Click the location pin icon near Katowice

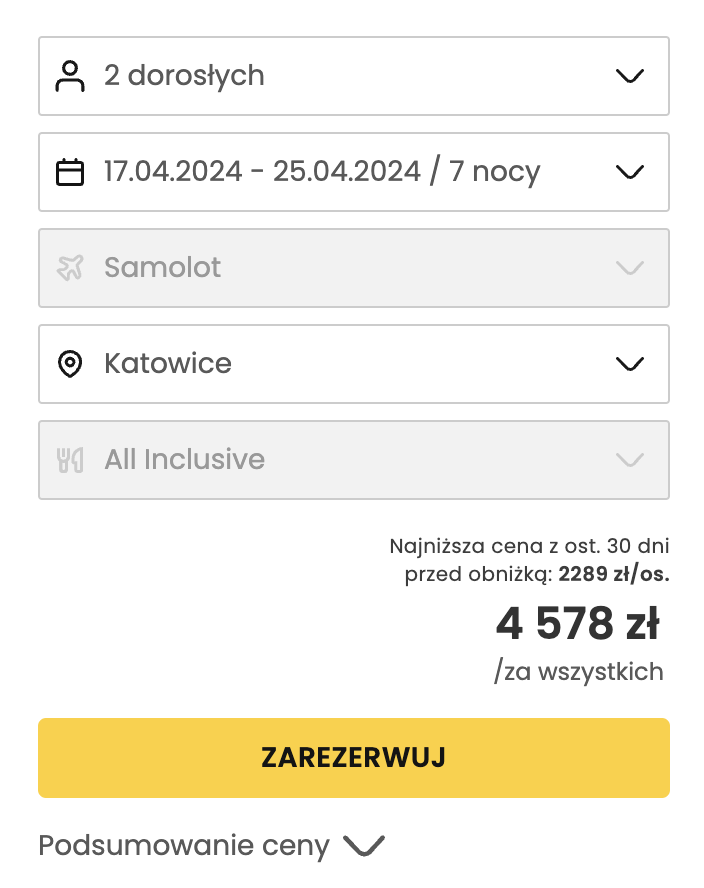pos(70,363)
